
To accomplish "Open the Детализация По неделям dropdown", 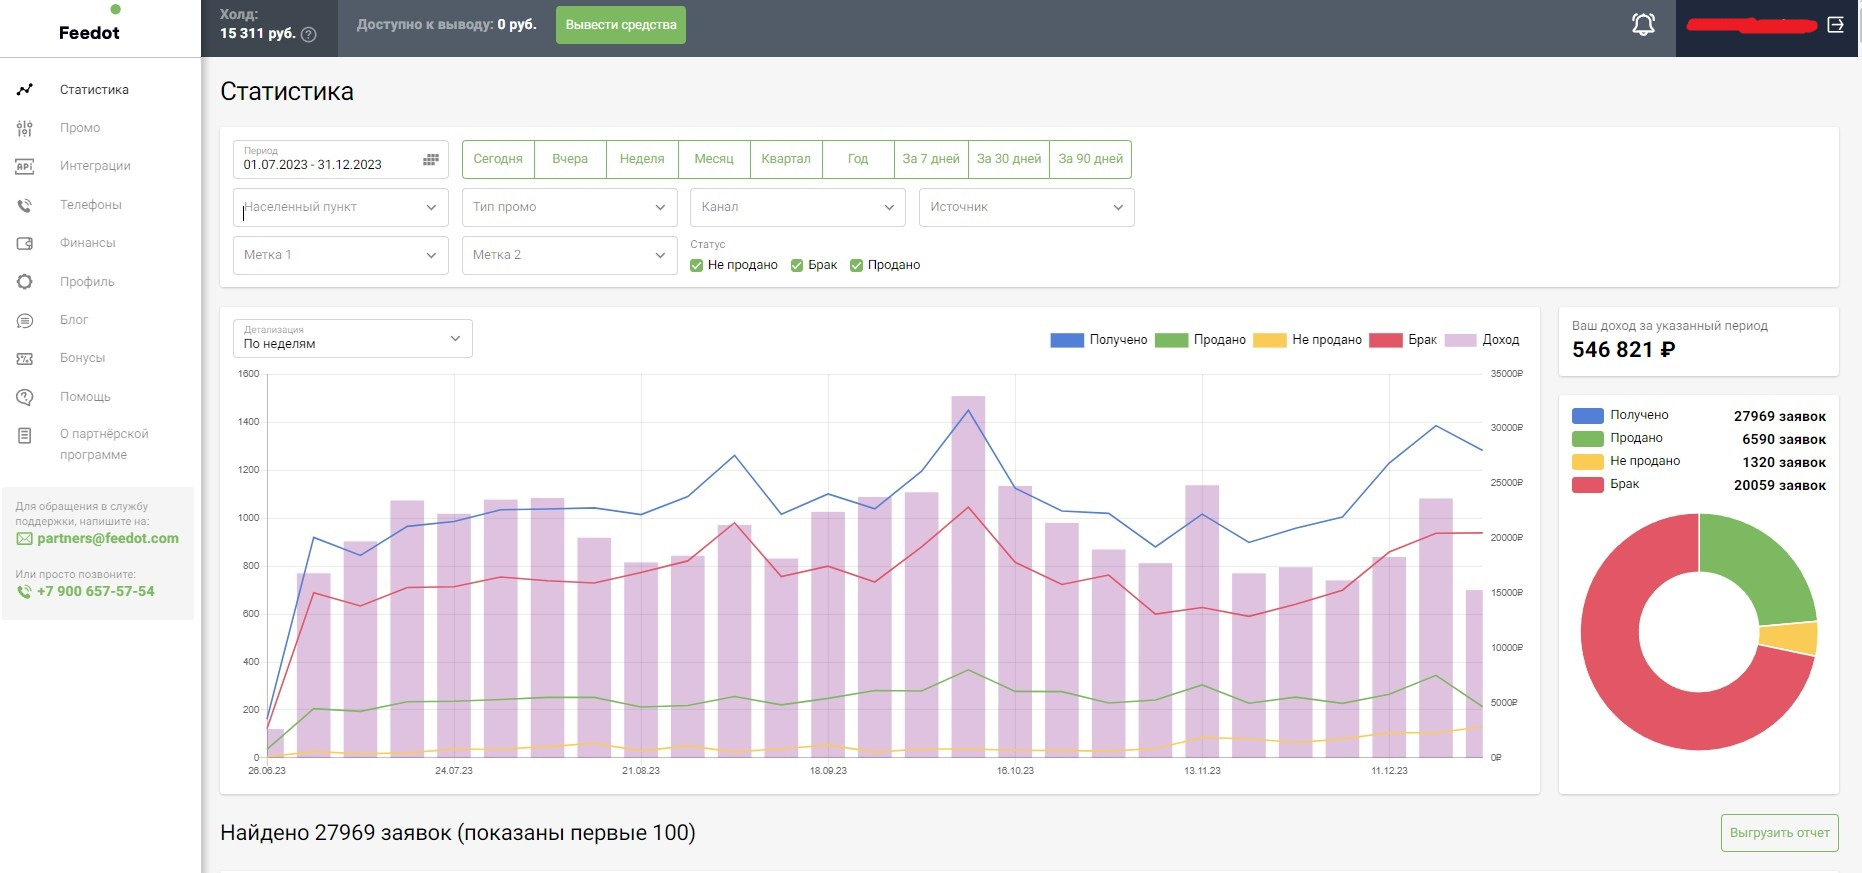I will [x=352, y=338].
